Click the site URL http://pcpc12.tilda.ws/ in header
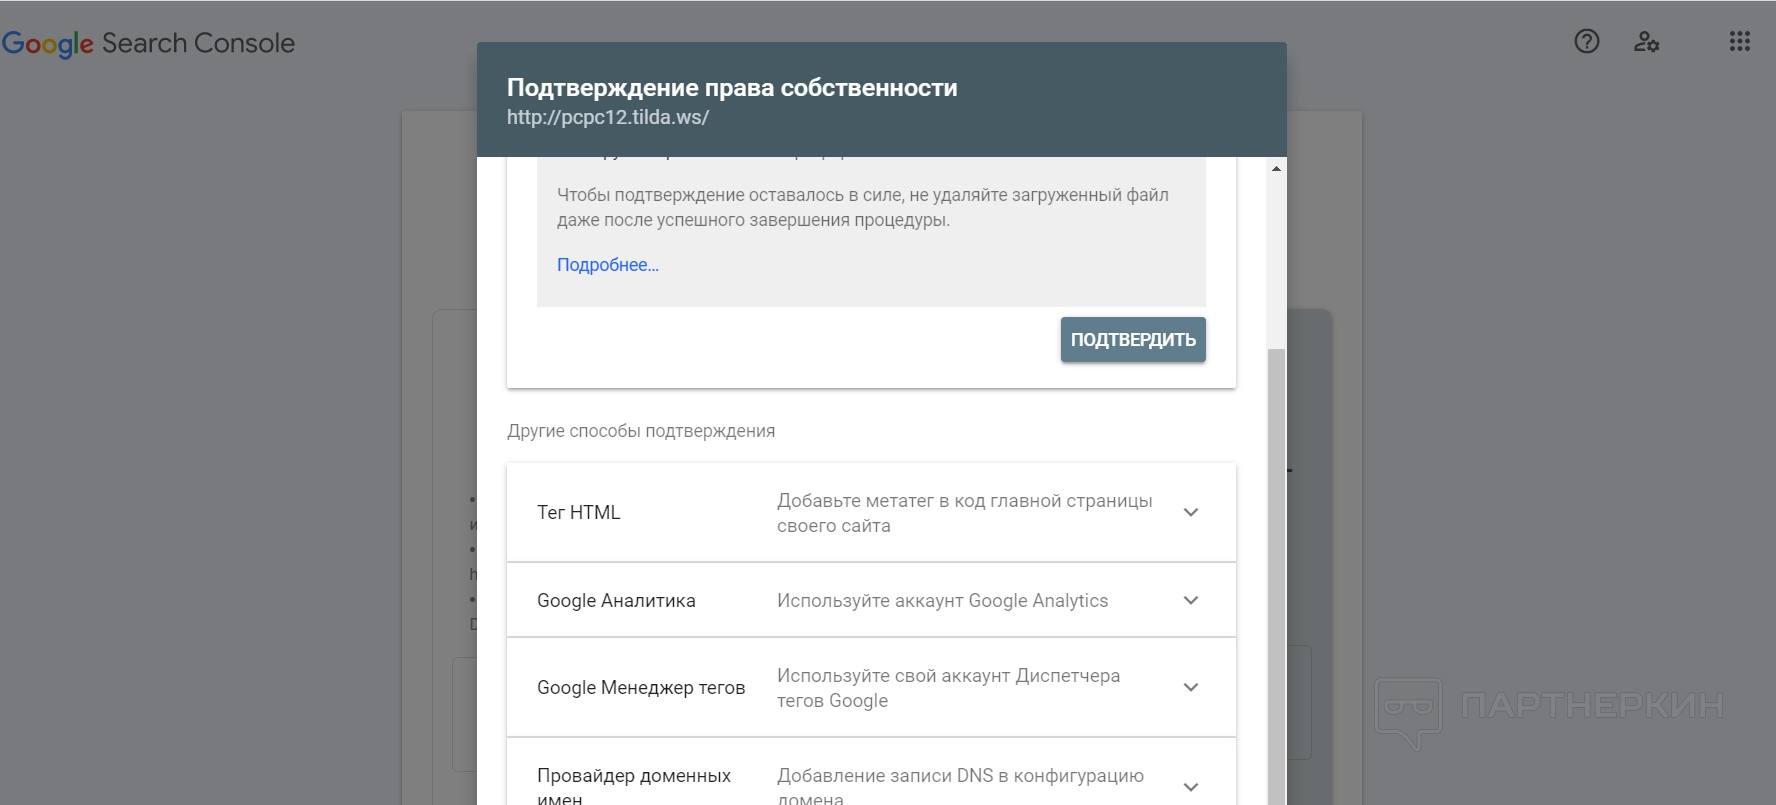The height and width of the screenshot is (805, 1776). 608,117
